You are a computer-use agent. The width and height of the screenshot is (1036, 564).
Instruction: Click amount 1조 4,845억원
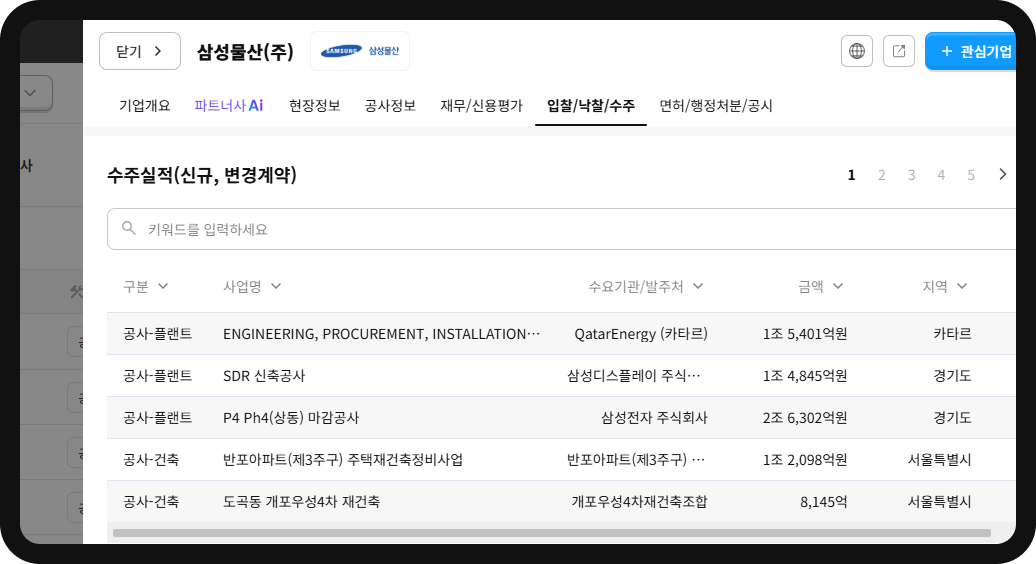(805, 376)
